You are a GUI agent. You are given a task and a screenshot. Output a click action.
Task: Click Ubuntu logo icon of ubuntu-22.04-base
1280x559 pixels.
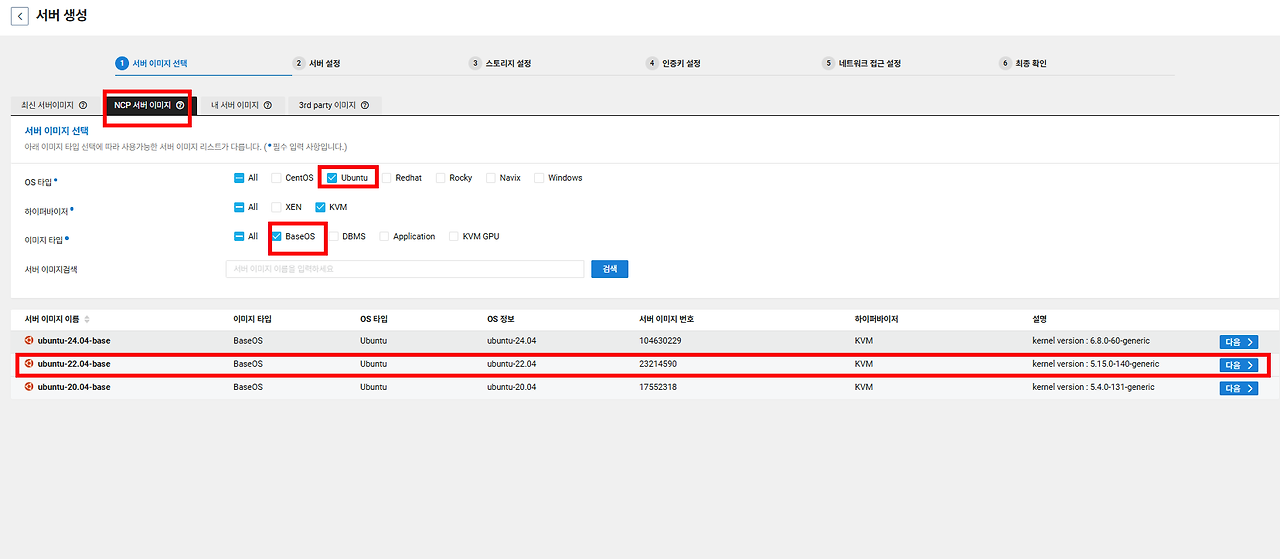tap(29, 364)
